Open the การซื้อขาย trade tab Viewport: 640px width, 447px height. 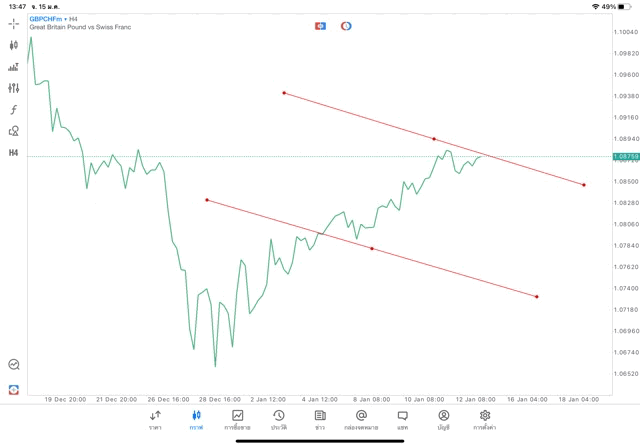tap(238, 419)
